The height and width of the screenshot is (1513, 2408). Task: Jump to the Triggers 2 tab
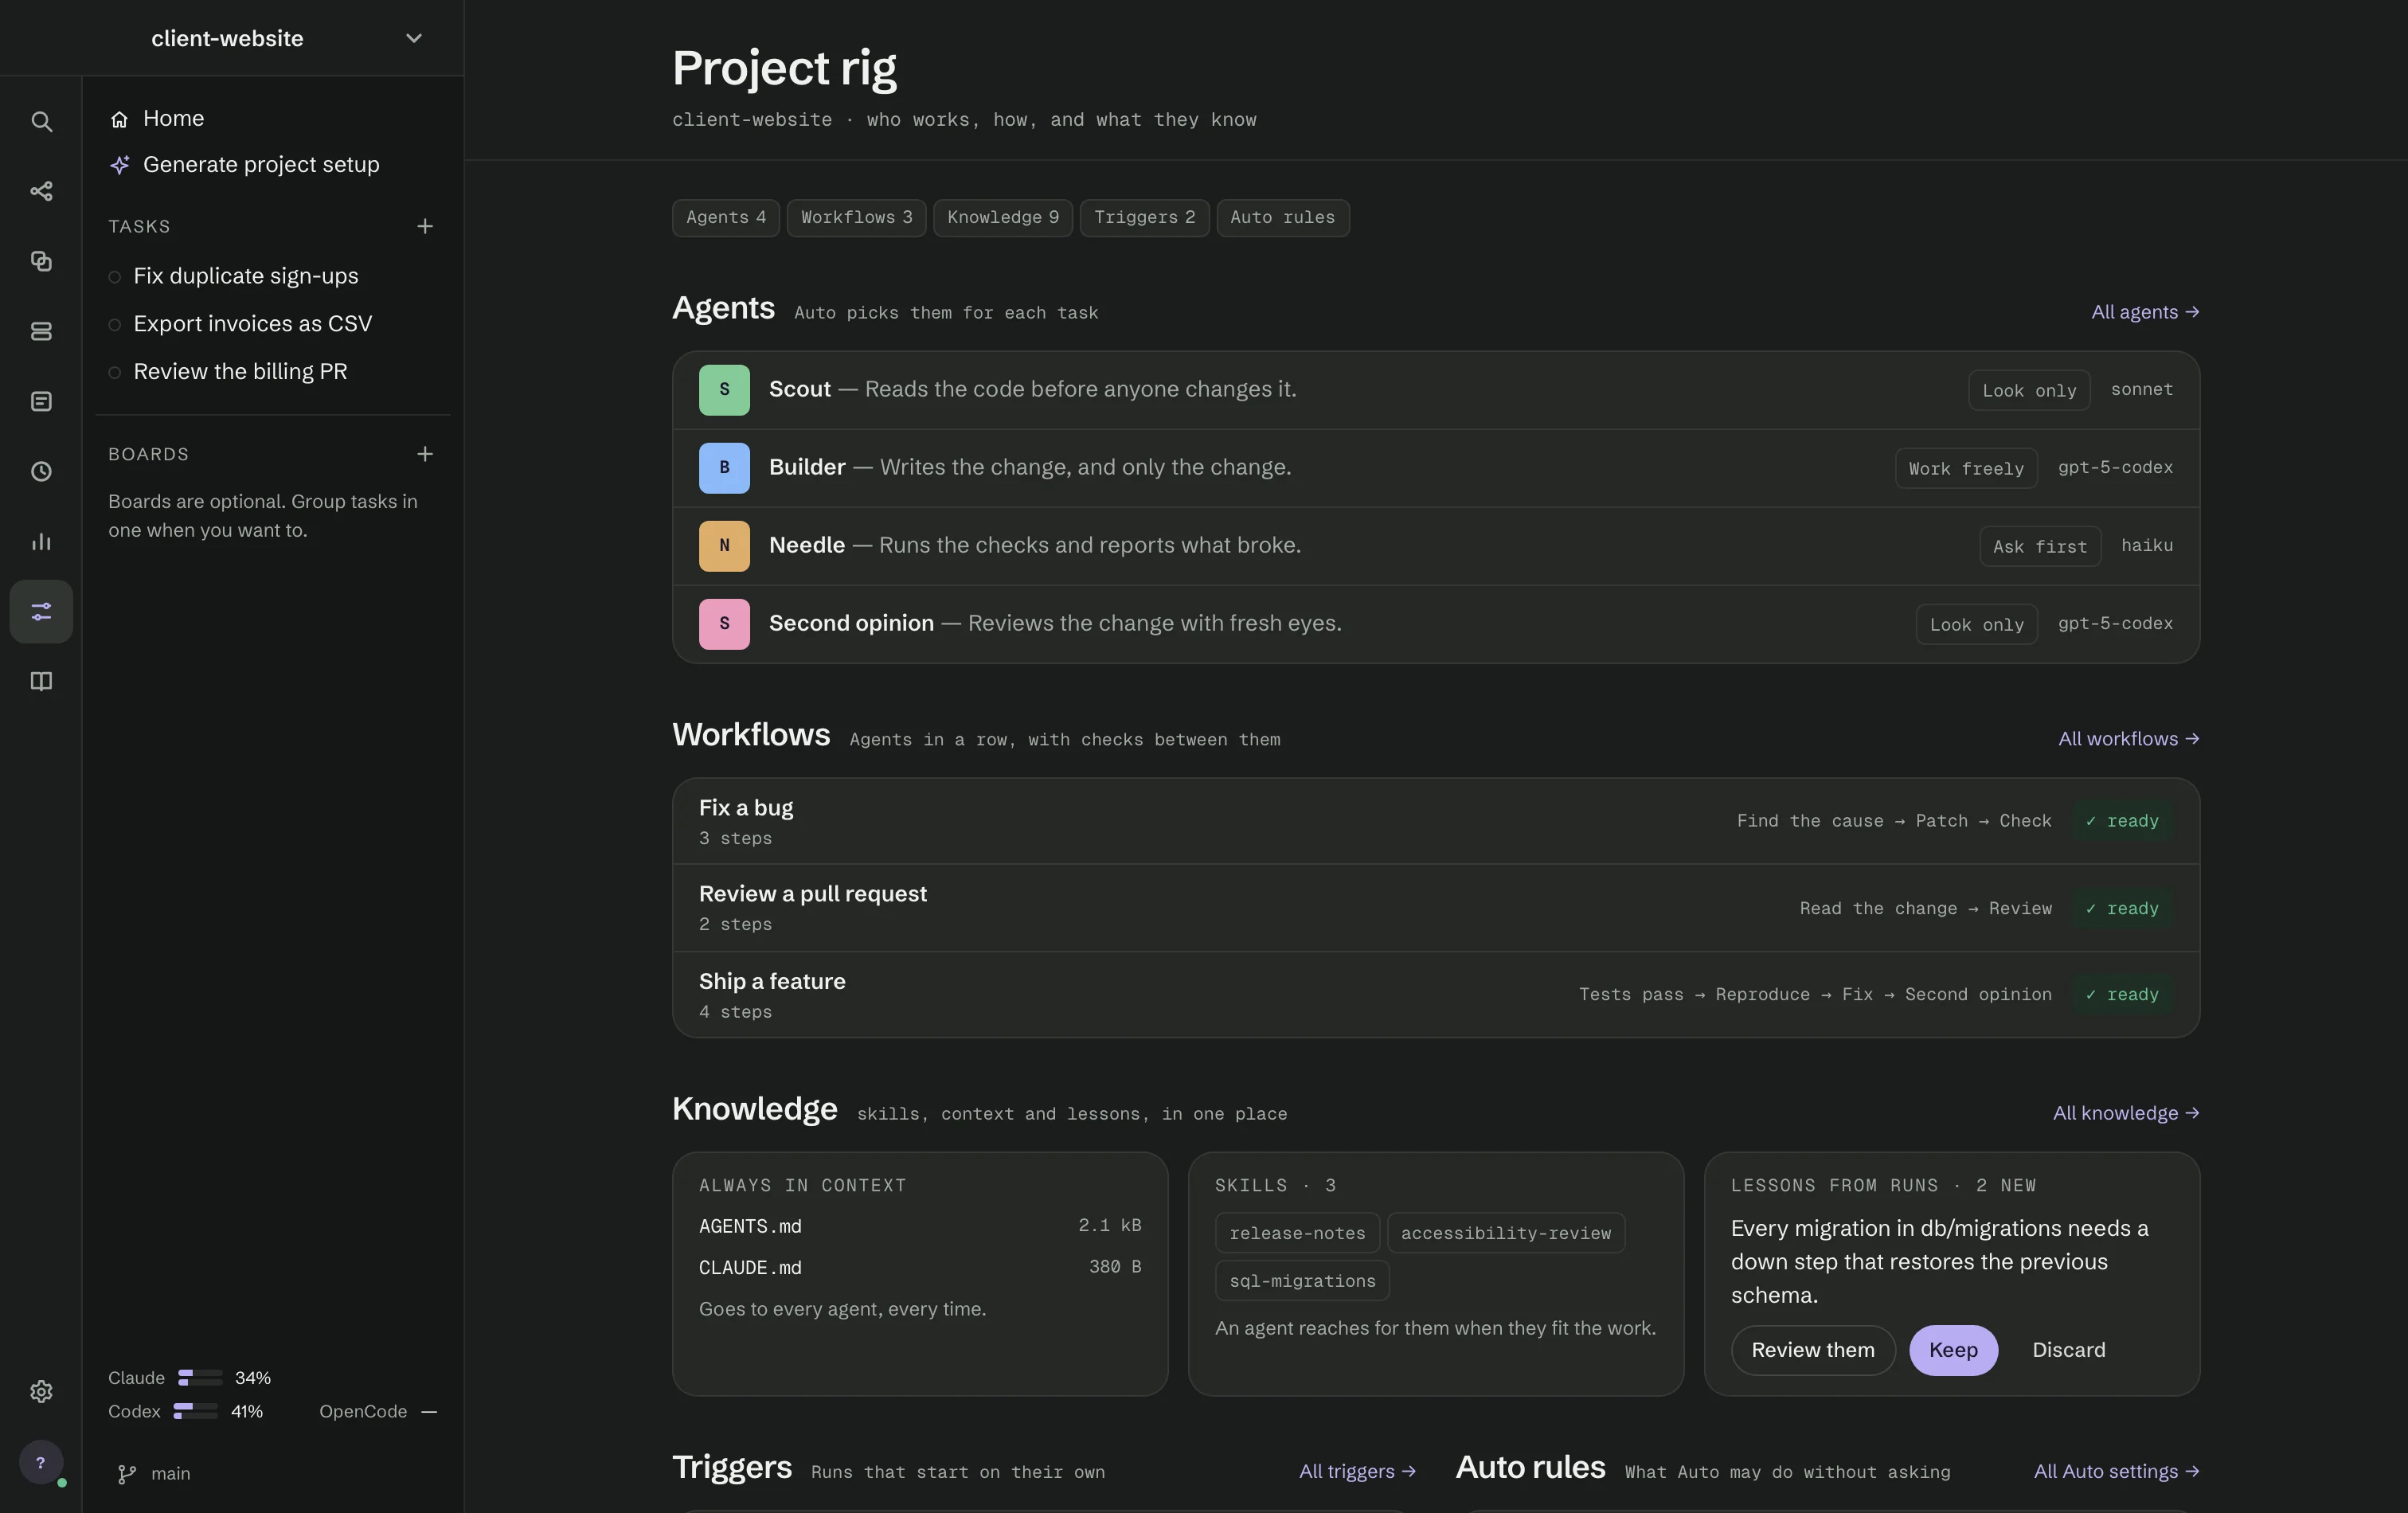click(1144, 218)
